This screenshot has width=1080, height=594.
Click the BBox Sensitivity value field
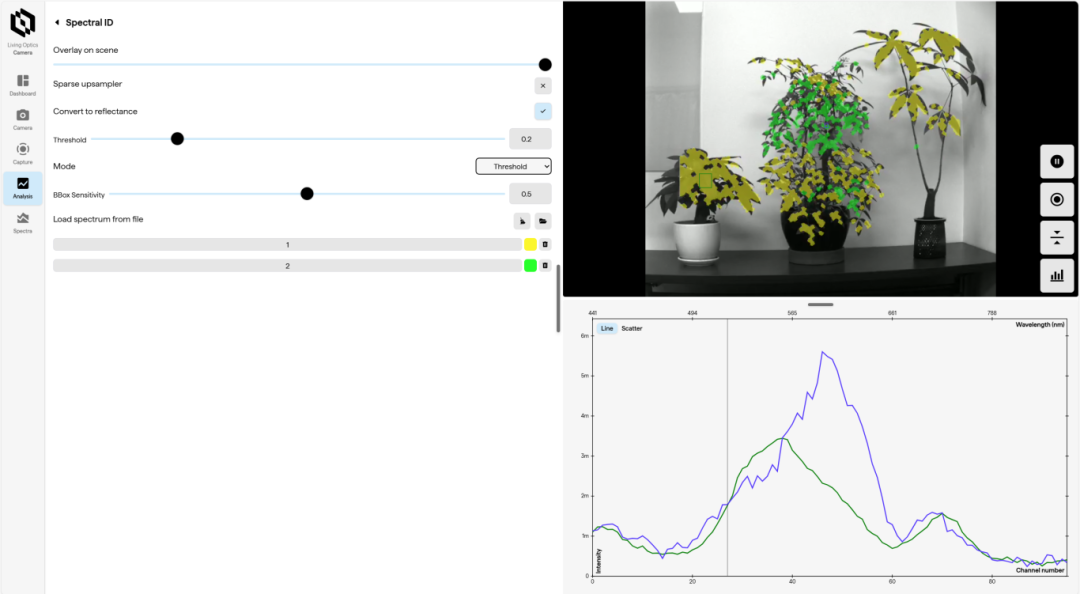point(529,194)
